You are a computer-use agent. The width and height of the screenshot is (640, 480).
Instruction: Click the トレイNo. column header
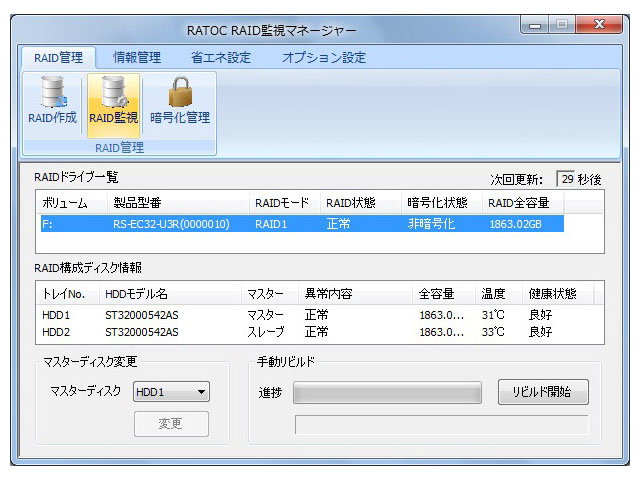[68, 294]
